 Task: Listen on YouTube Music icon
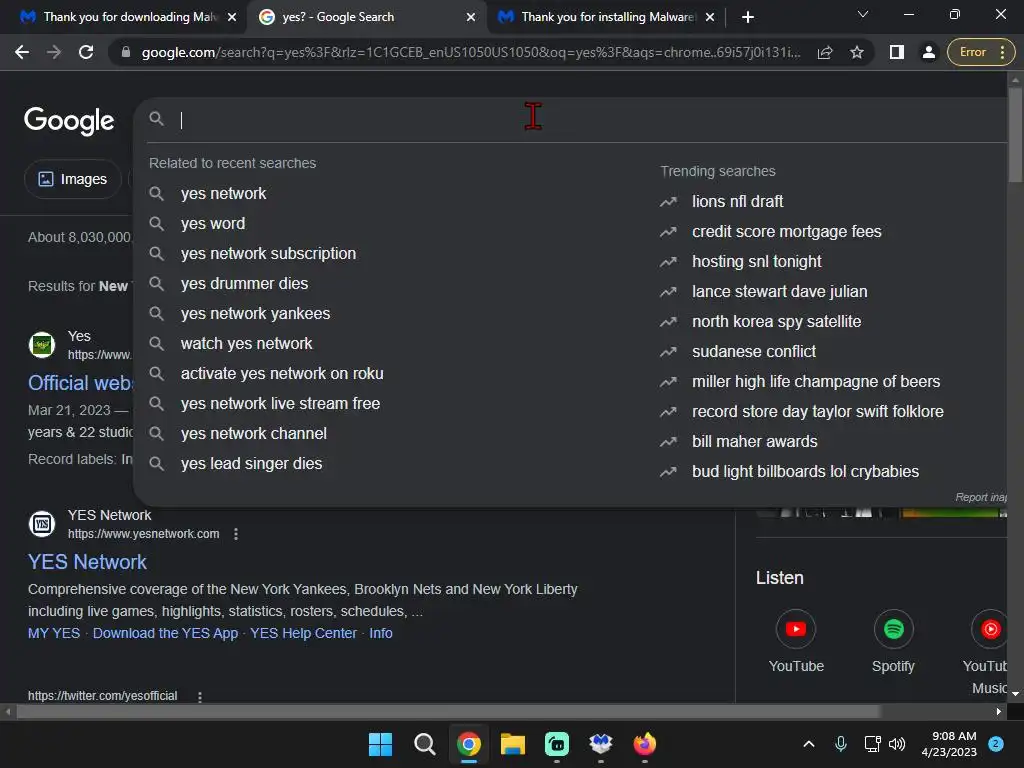[989, 629]
